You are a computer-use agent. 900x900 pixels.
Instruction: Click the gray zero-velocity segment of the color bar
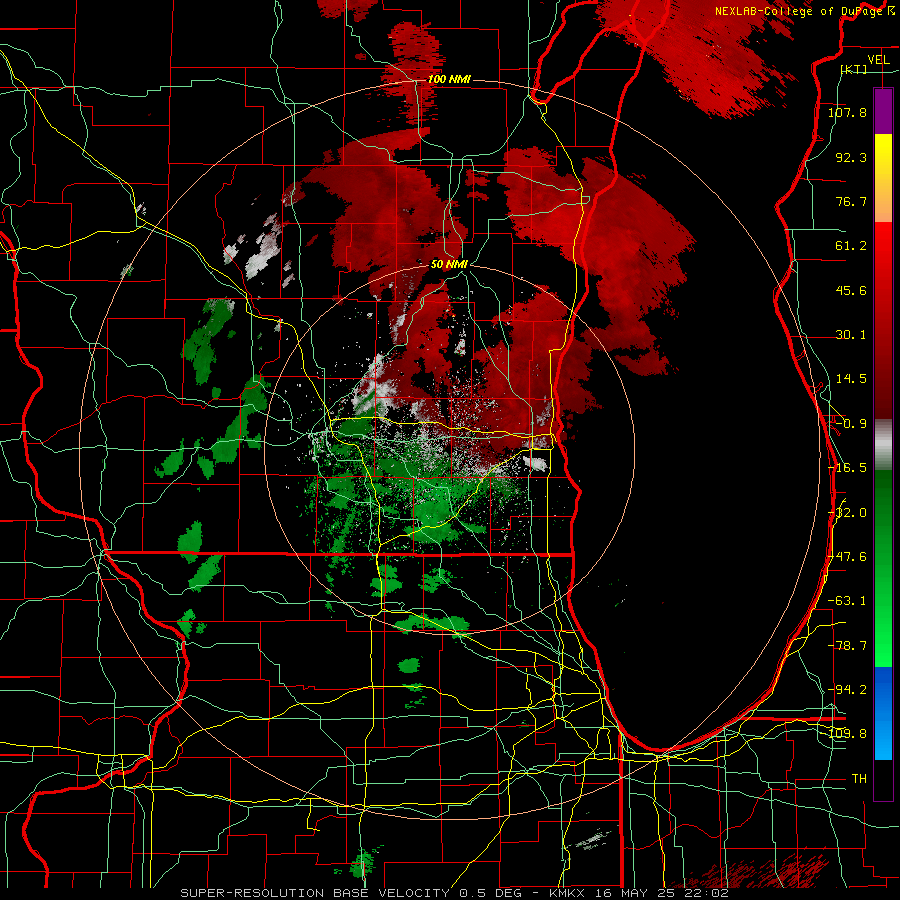pyautogui.click(x=883, y=445)
